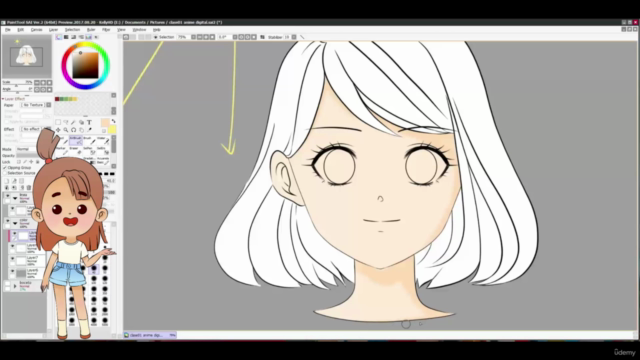Collapse the Layer Effect section
Image resolution: width=640 pixels, height=360 pixels.
3,99
